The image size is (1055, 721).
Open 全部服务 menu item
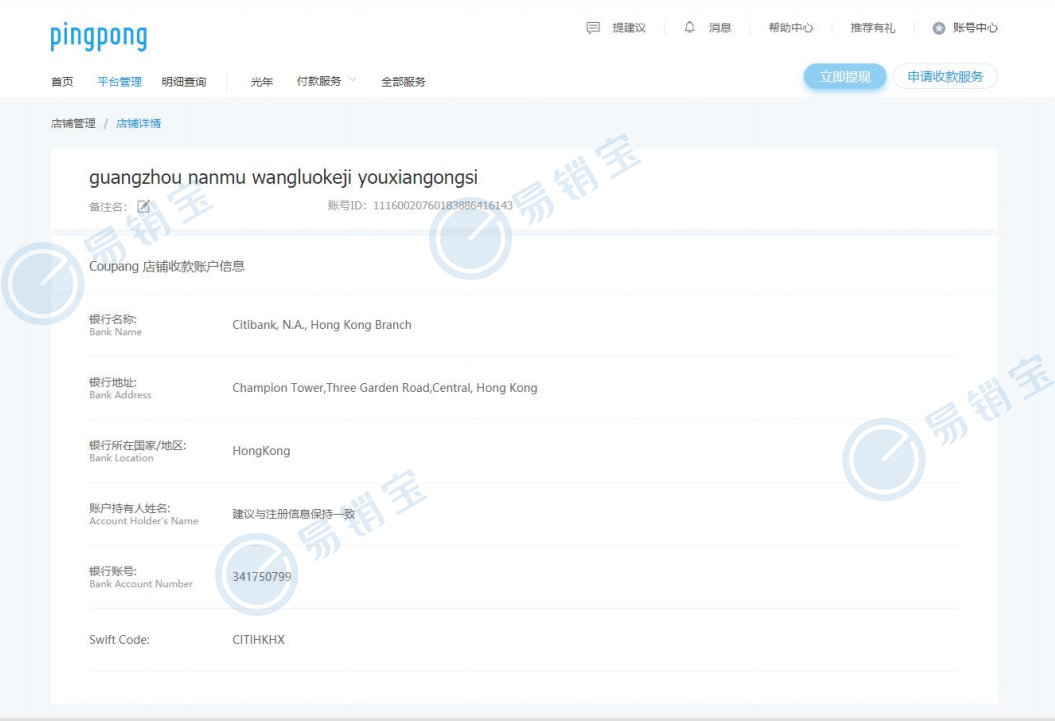tap(403, 81)
